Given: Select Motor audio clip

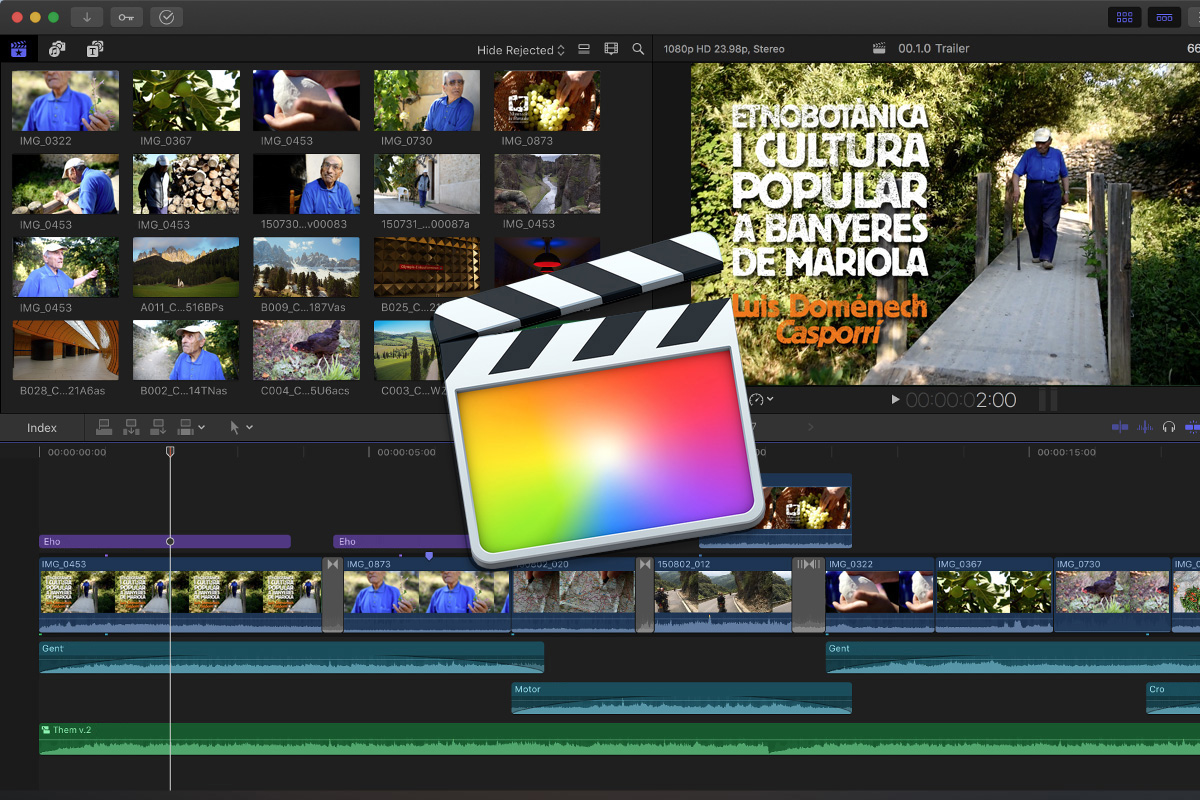Looking at the screenshot, I should pyautogui.click(x=681, y=698).
